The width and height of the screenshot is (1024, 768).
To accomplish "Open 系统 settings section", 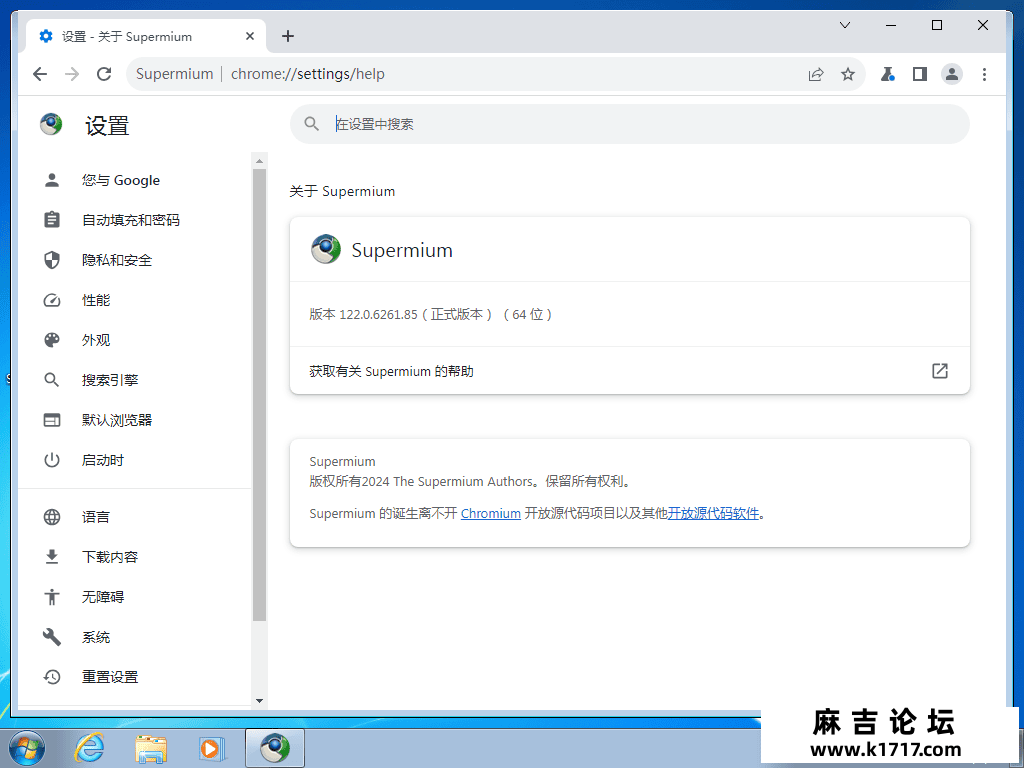I will point(134,637).
